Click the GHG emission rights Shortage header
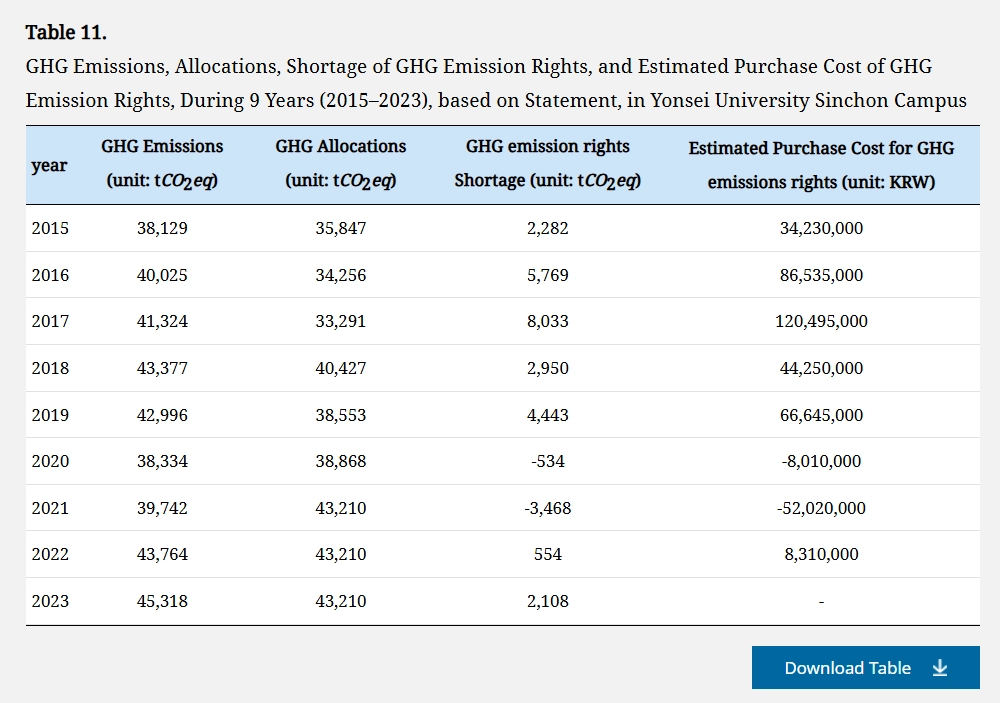 [x=547, y=164]
